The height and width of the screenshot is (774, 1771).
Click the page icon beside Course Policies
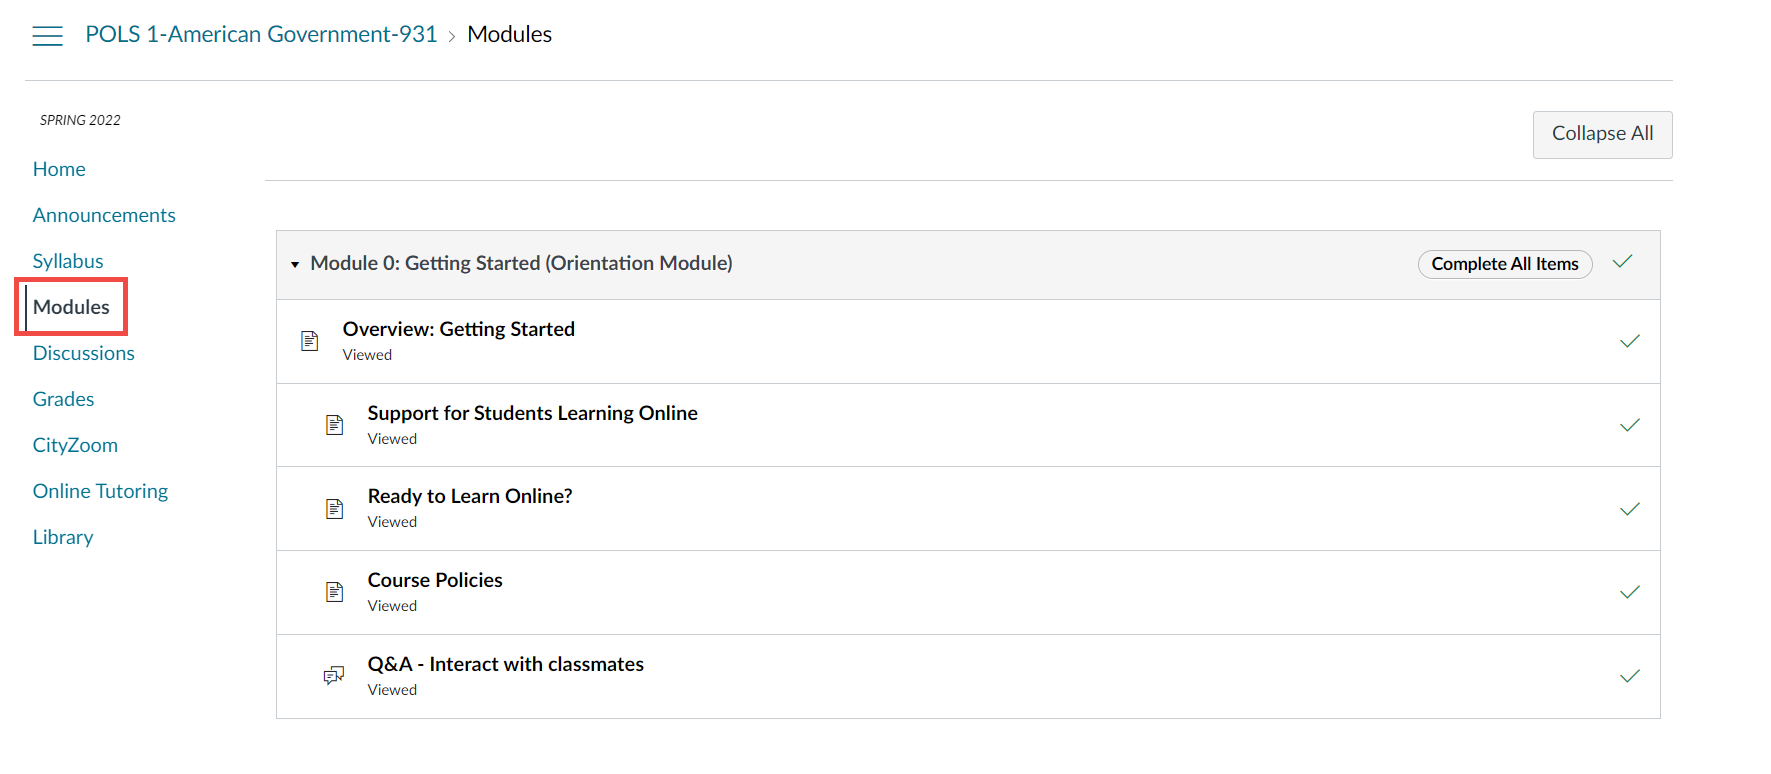click(x=335, y=592)
